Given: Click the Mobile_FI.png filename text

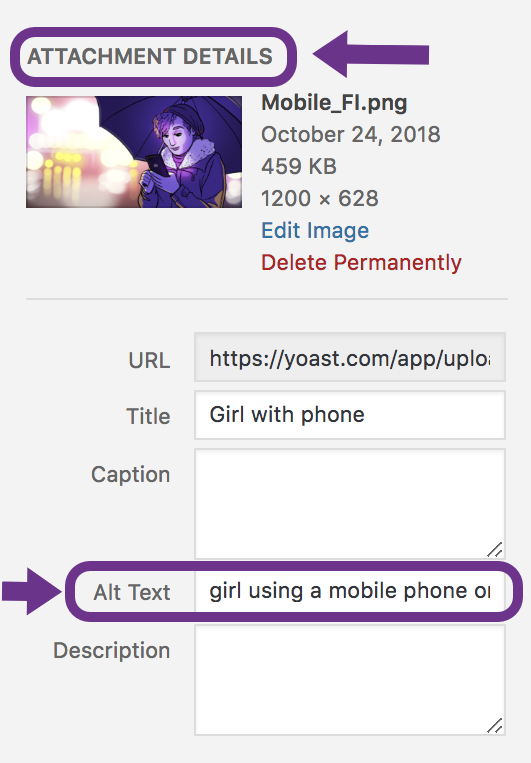Looking at the screenshot, I should [334, 103].
